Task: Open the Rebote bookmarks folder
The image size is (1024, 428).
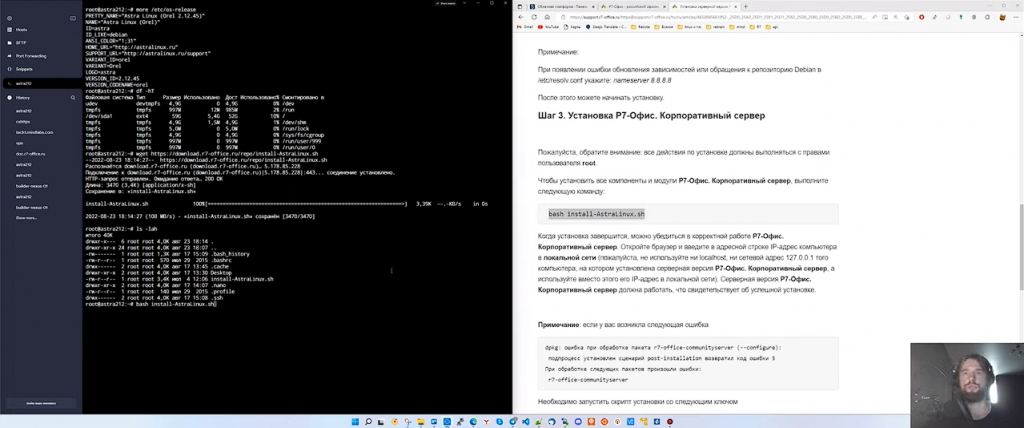Action: coord(640,27)
